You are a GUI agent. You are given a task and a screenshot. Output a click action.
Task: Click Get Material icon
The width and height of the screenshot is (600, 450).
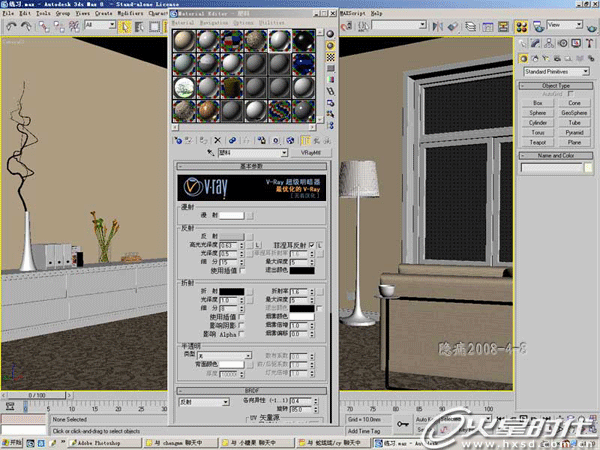[178, 140]
